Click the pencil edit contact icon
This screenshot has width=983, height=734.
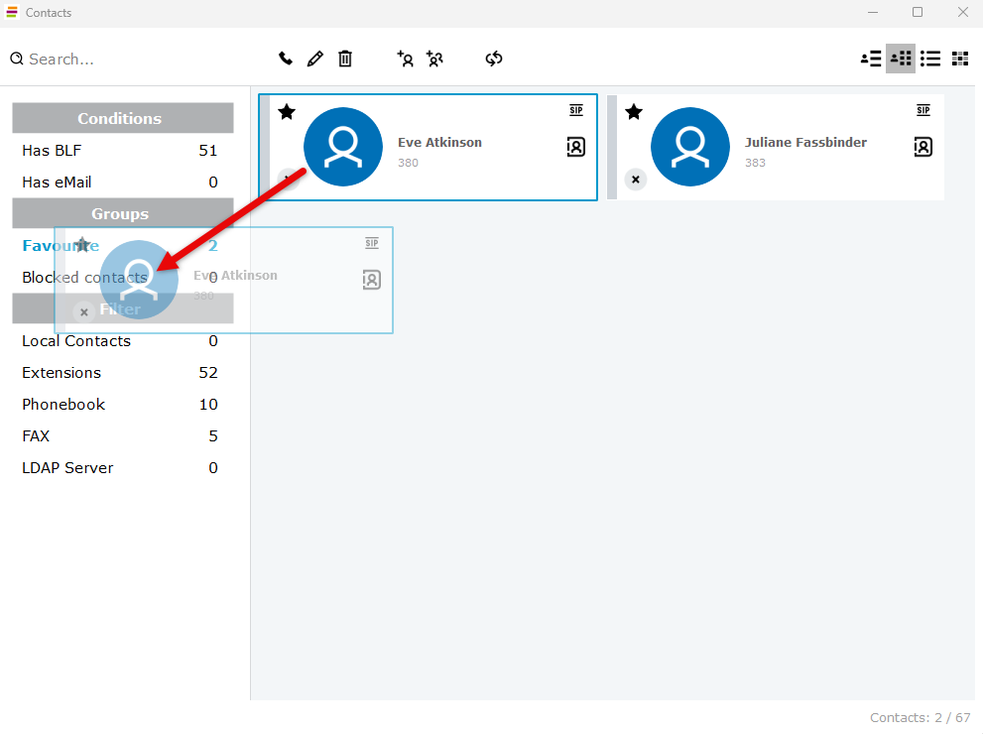pyautogui.click(x=315, y=59)
